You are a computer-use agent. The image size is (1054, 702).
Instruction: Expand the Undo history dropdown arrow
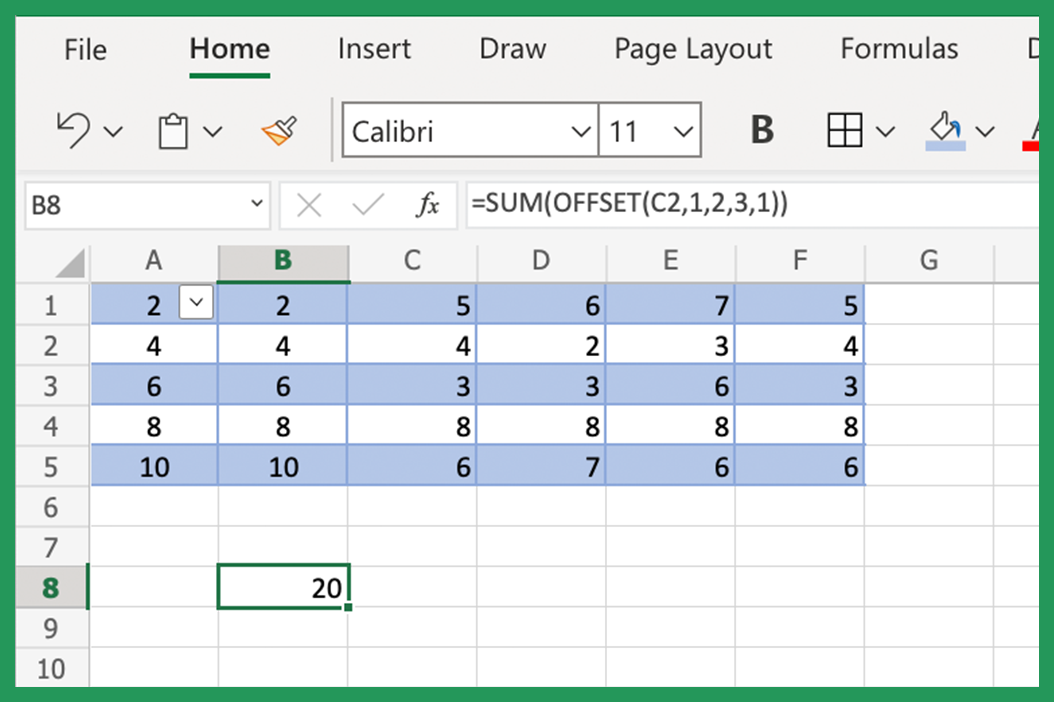[x=114, y=131]
